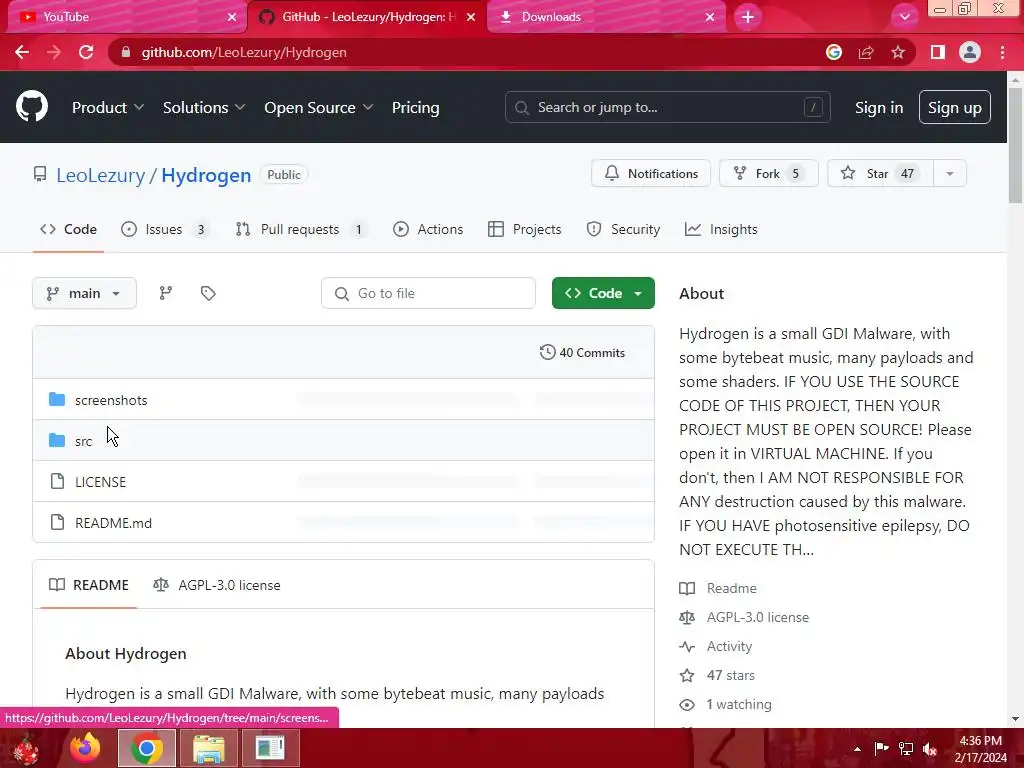Open the README.md file
This screenshot has width=1024, height=768.
(114, 523)
